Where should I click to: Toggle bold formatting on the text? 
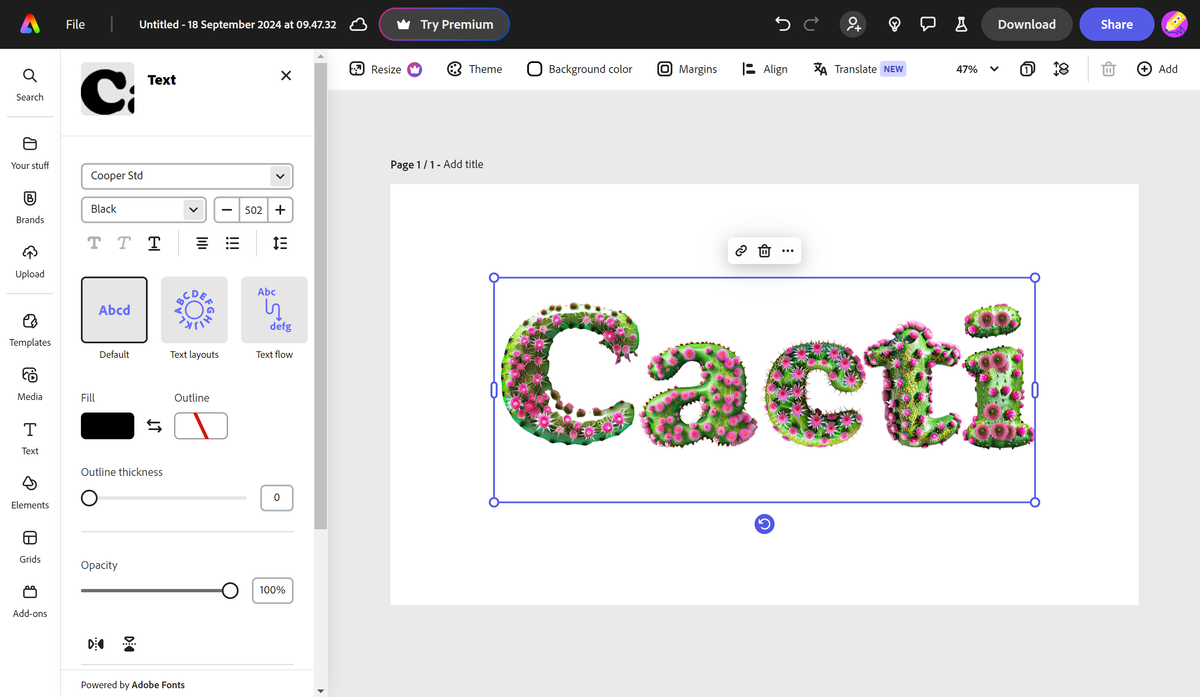click(x=94, y=243)
